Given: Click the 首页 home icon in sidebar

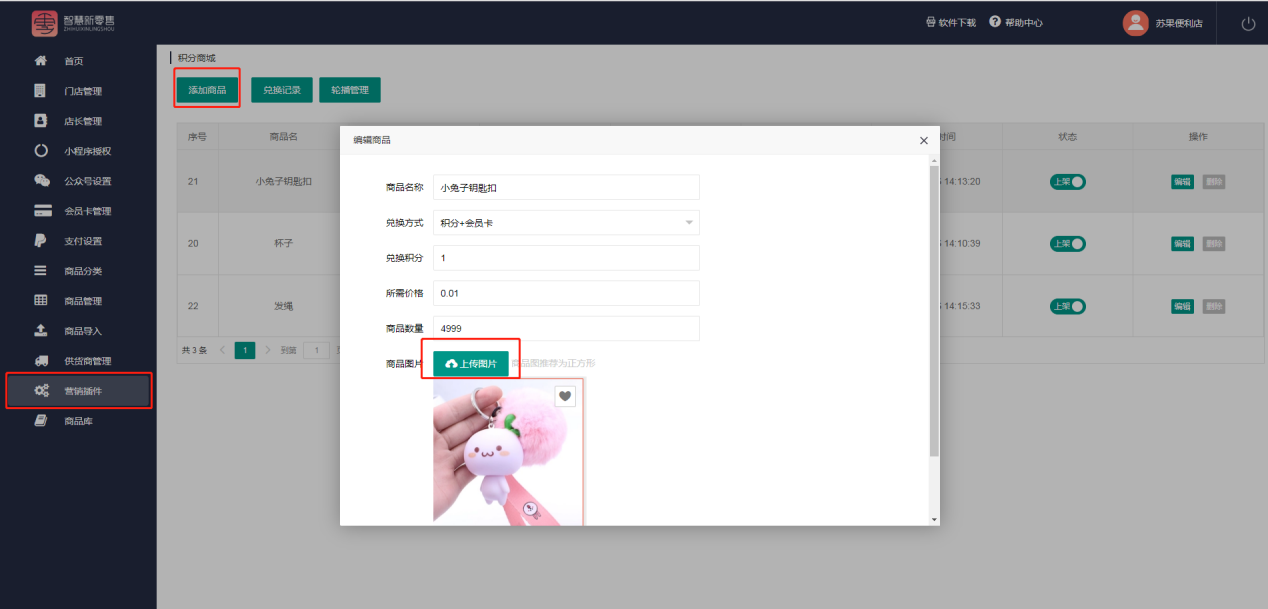Looking at the screenshot, I should [x=41, y=61].
